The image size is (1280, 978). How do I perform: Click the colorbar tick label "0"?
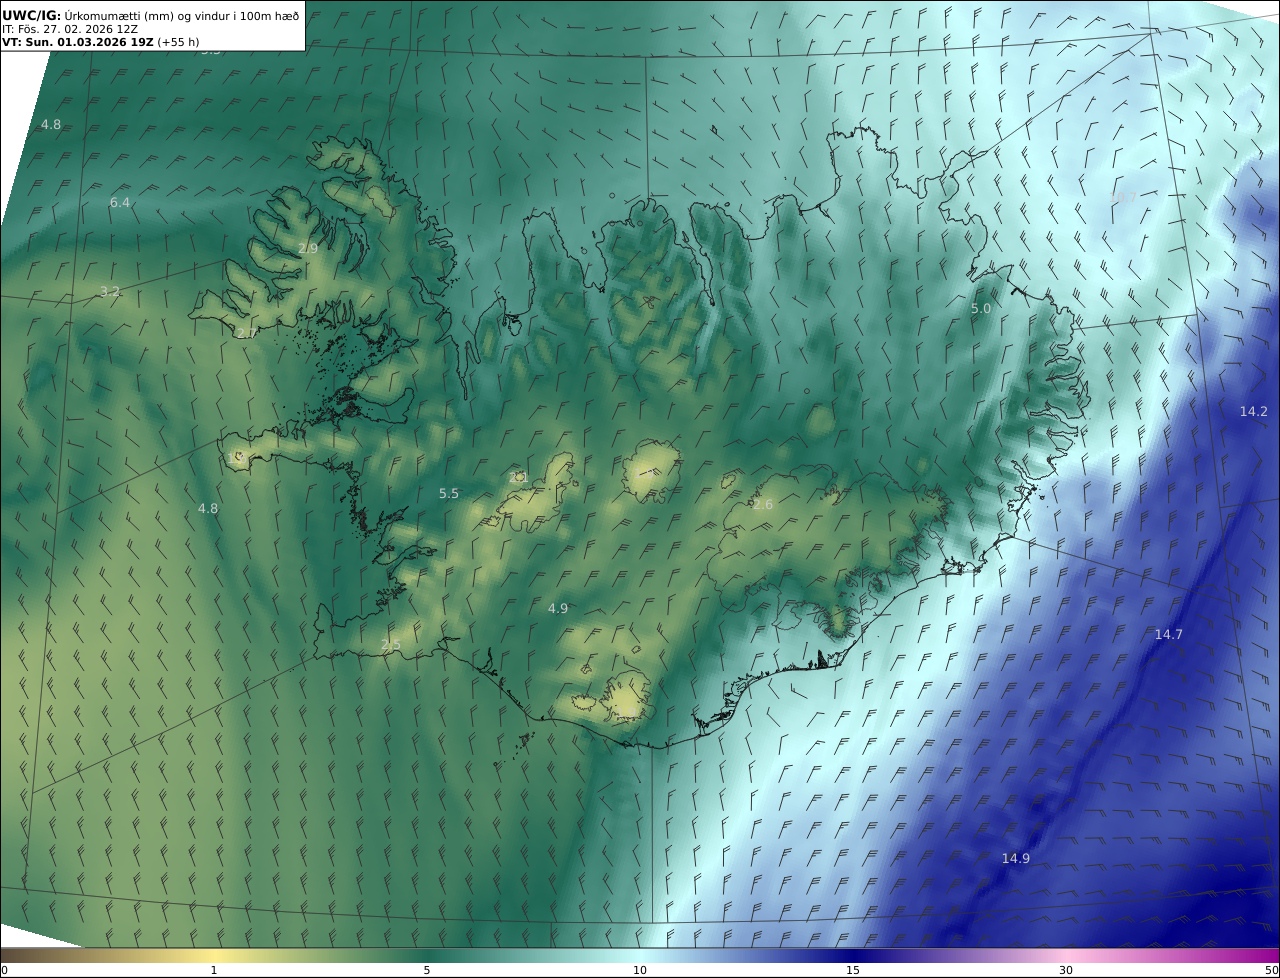pyautogui.click(x=4, y=970)
